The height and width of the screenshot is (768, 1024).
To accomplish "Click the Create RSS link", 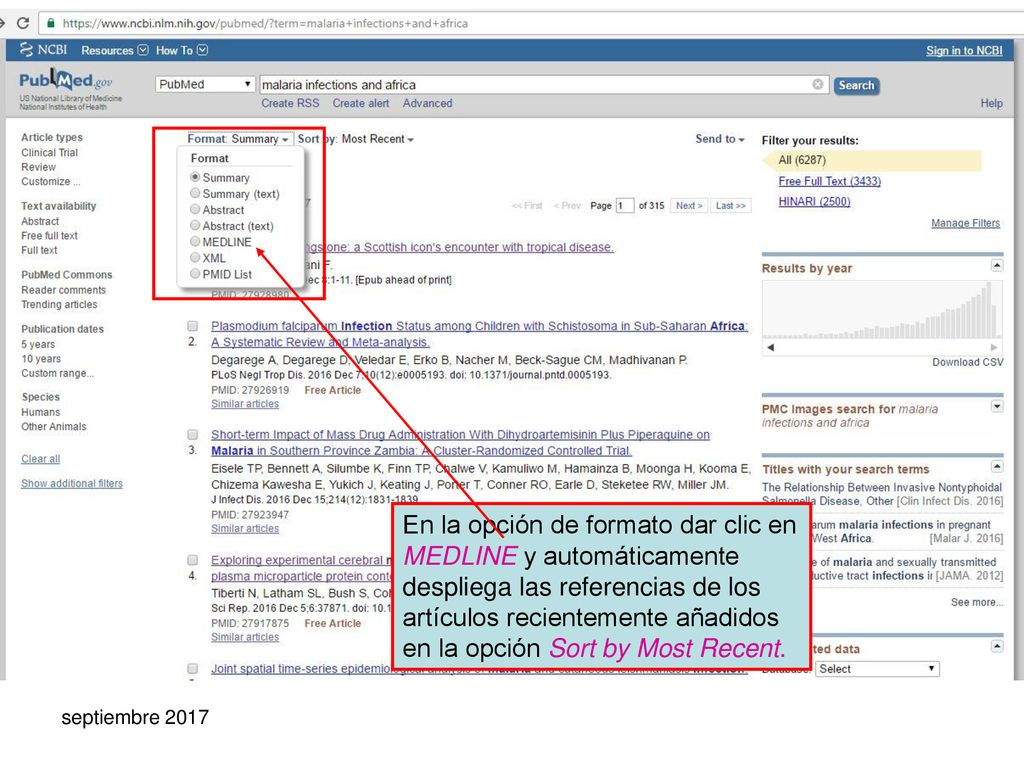I will (x=291, y=103).
